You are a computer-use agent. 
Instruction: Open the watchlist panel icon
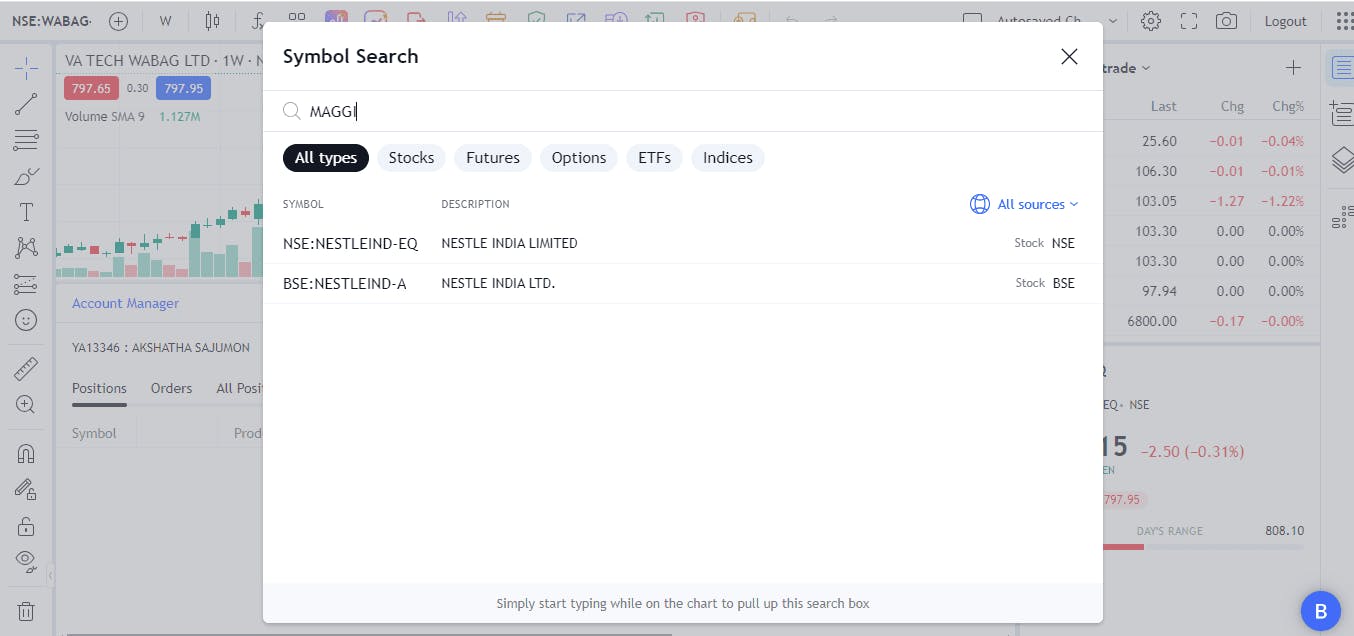pyautogui.click(x=1341, y=68)
